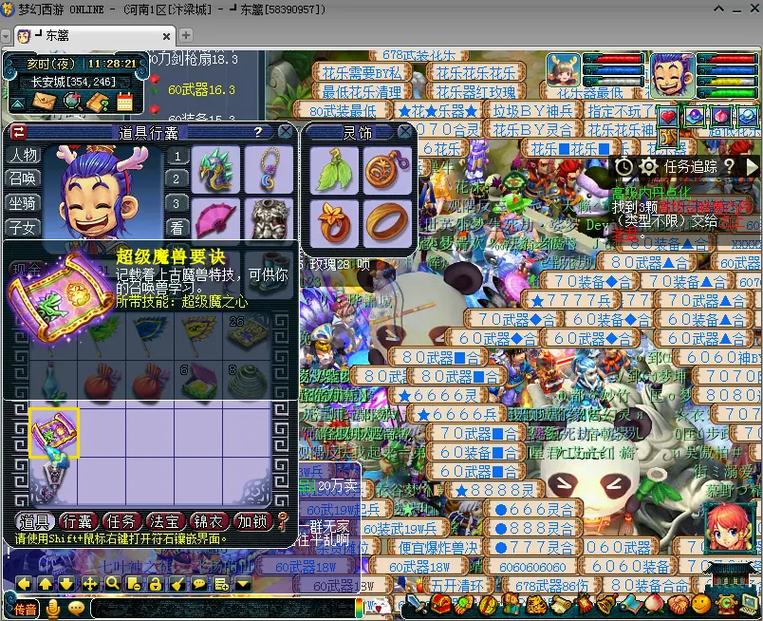
Task: Open the world map globe icon
Action: (73, 101)
